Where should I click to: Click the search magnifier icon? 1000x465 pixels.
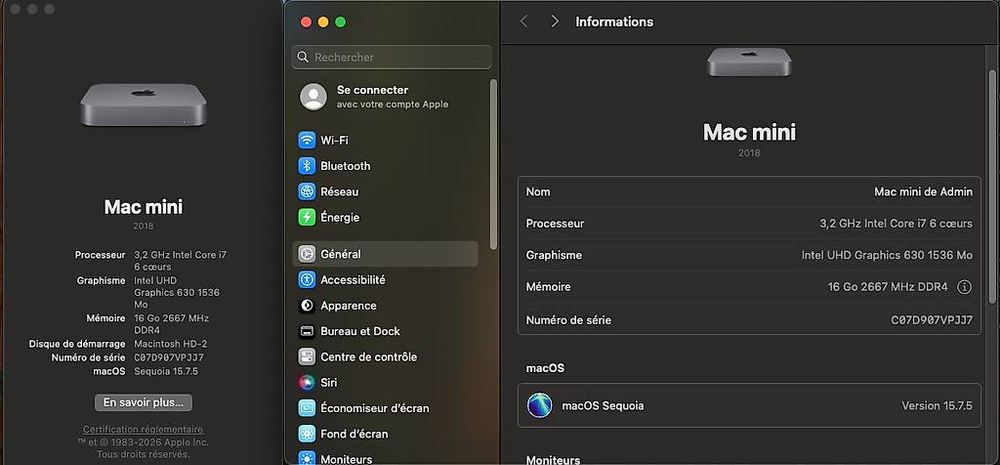tap(303, 57)
